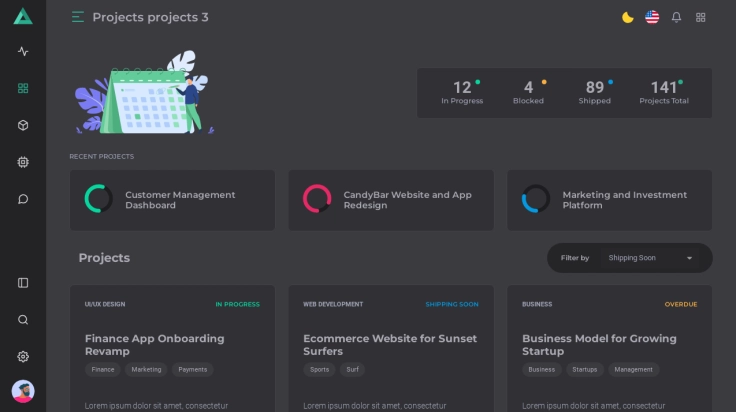
Task: Toggle the dark mode moon icon
Action: (x=628, y=17)
